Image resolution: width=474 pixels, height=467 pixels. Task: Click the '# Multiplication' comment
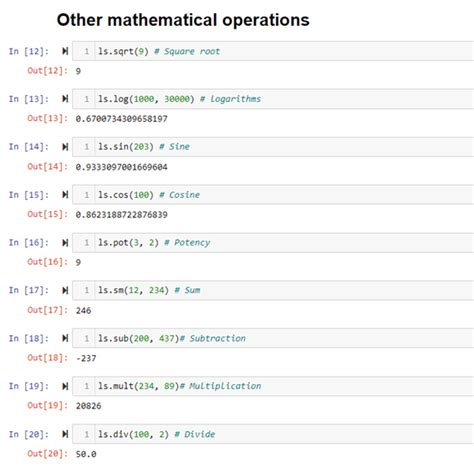tap(220, 386)
